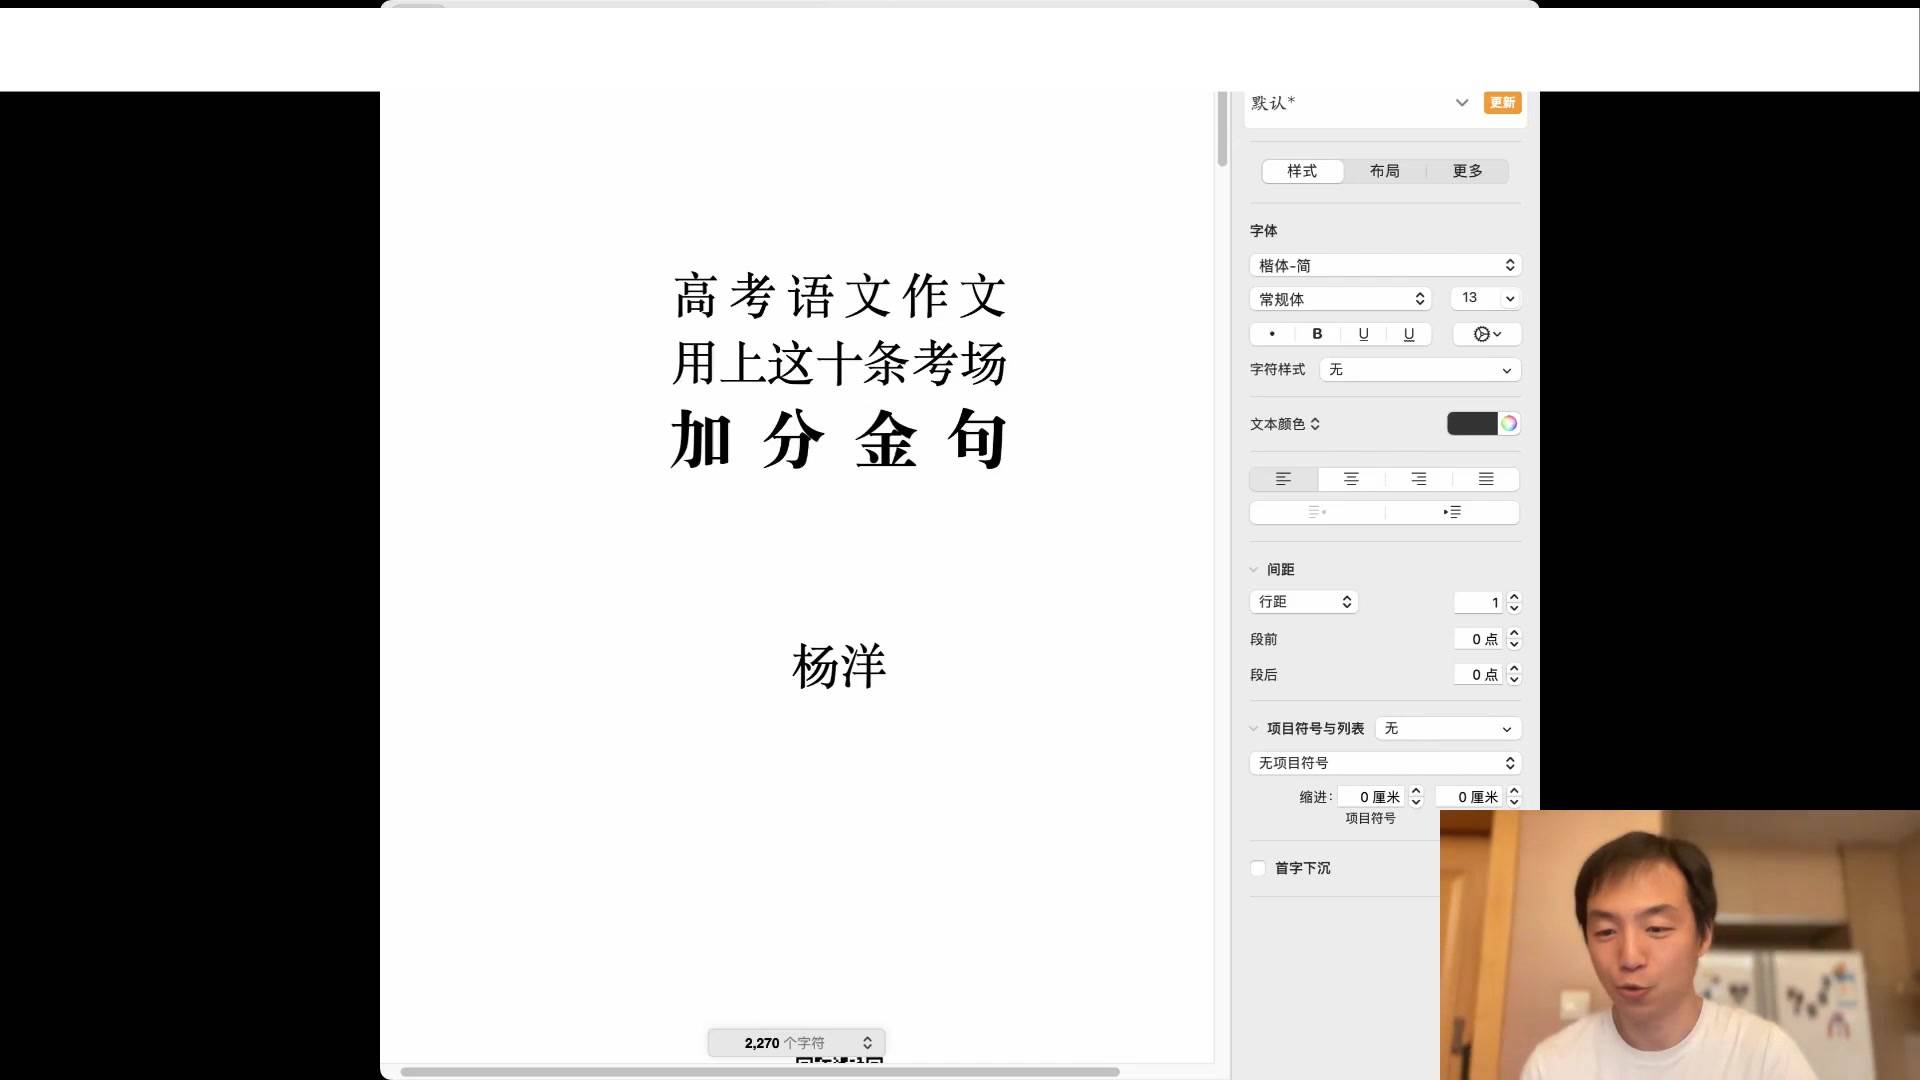Enable the 首字下沉 drop cap checkbox
This screenshot has width=1920, height=1080.
click(x=1258, y=868)
